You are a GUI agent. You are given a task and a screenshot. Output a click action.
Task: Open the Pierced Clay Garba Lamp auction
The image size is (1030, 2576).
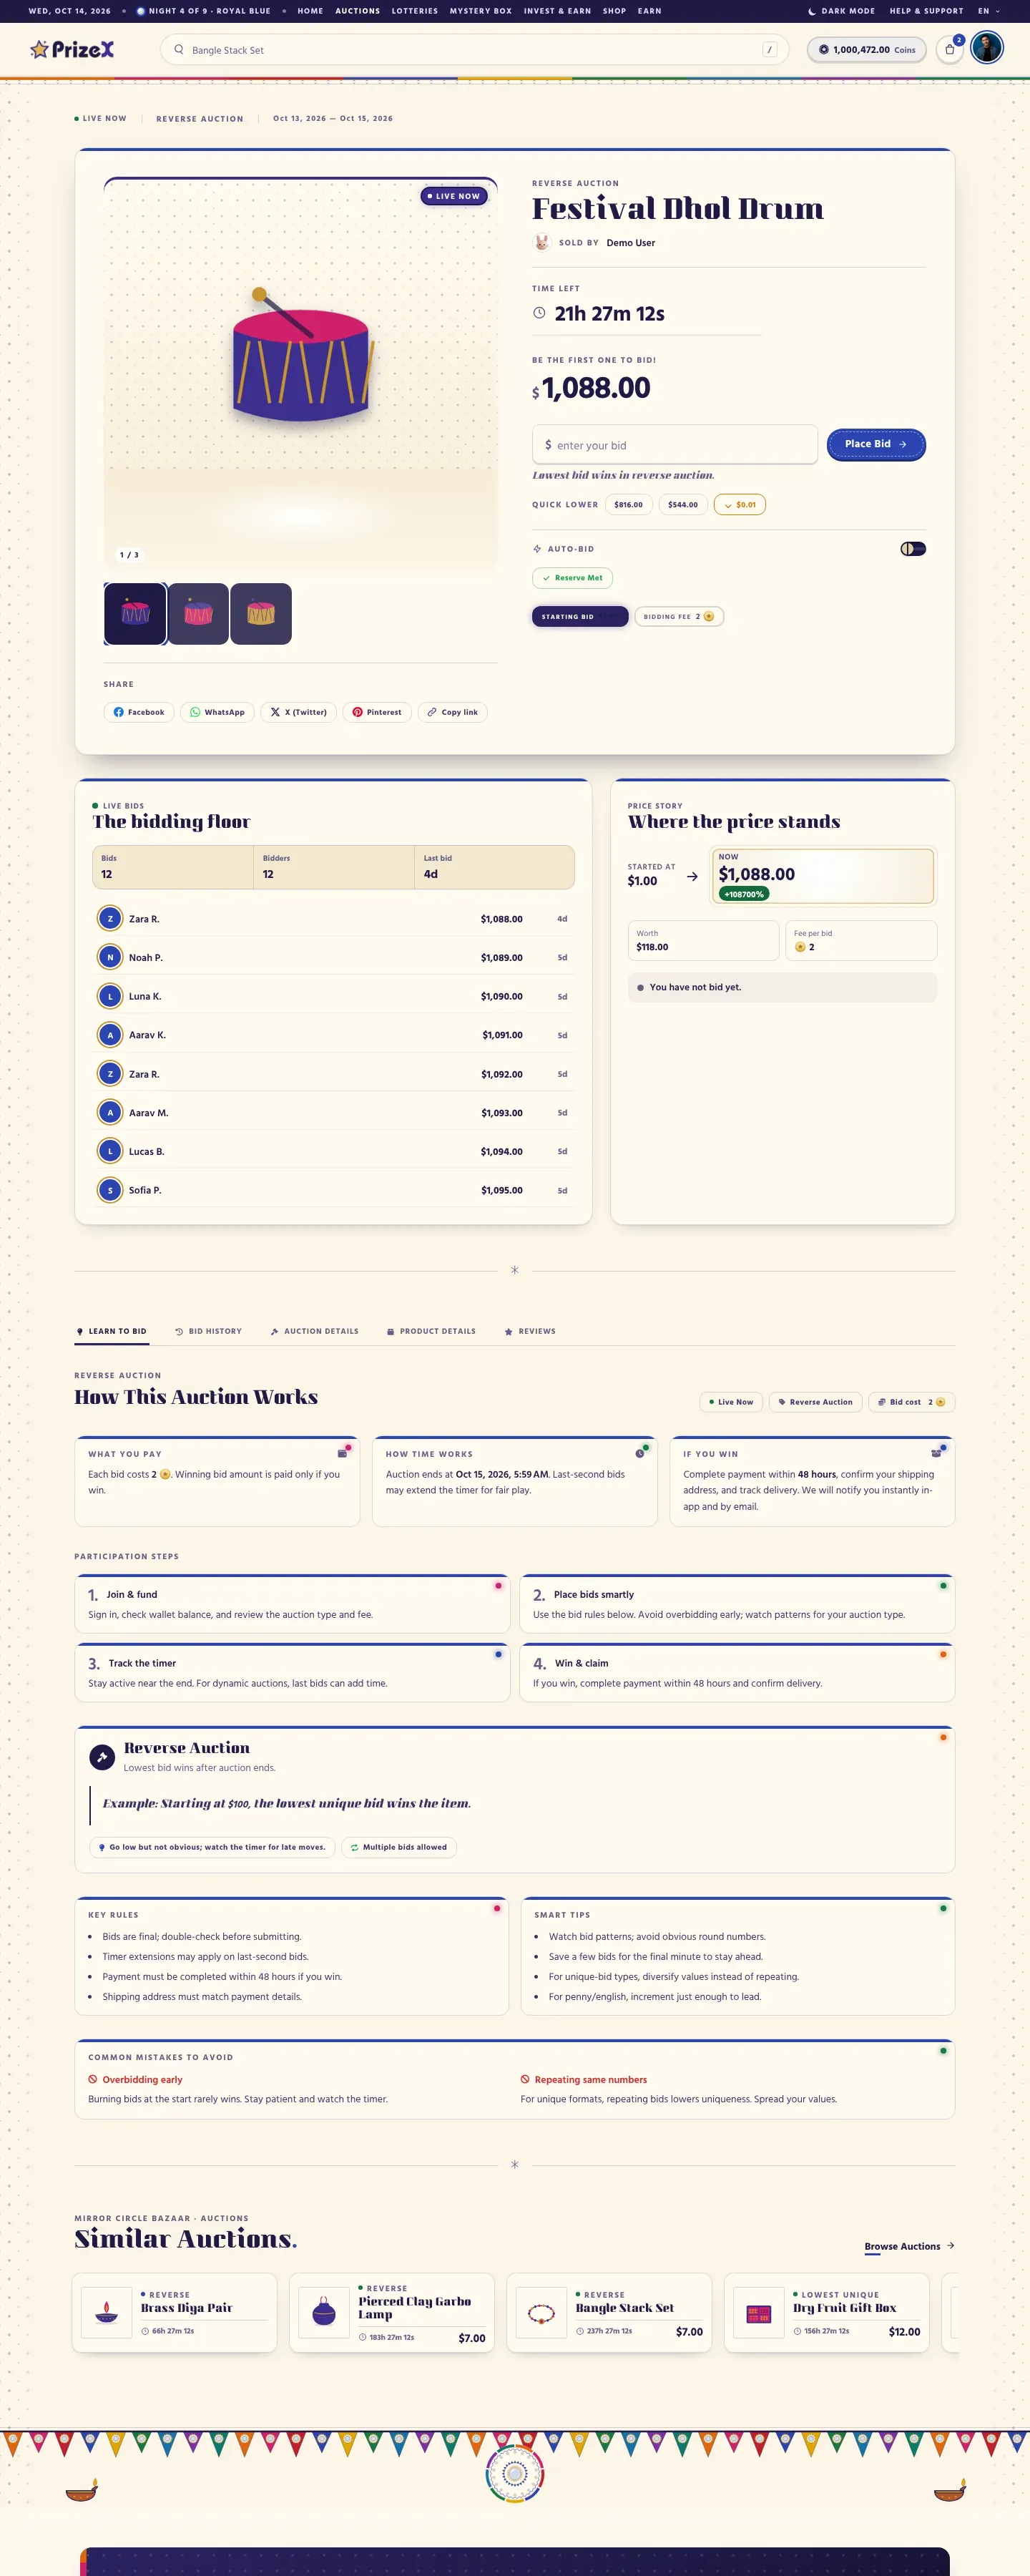(x=392, y=2312)
